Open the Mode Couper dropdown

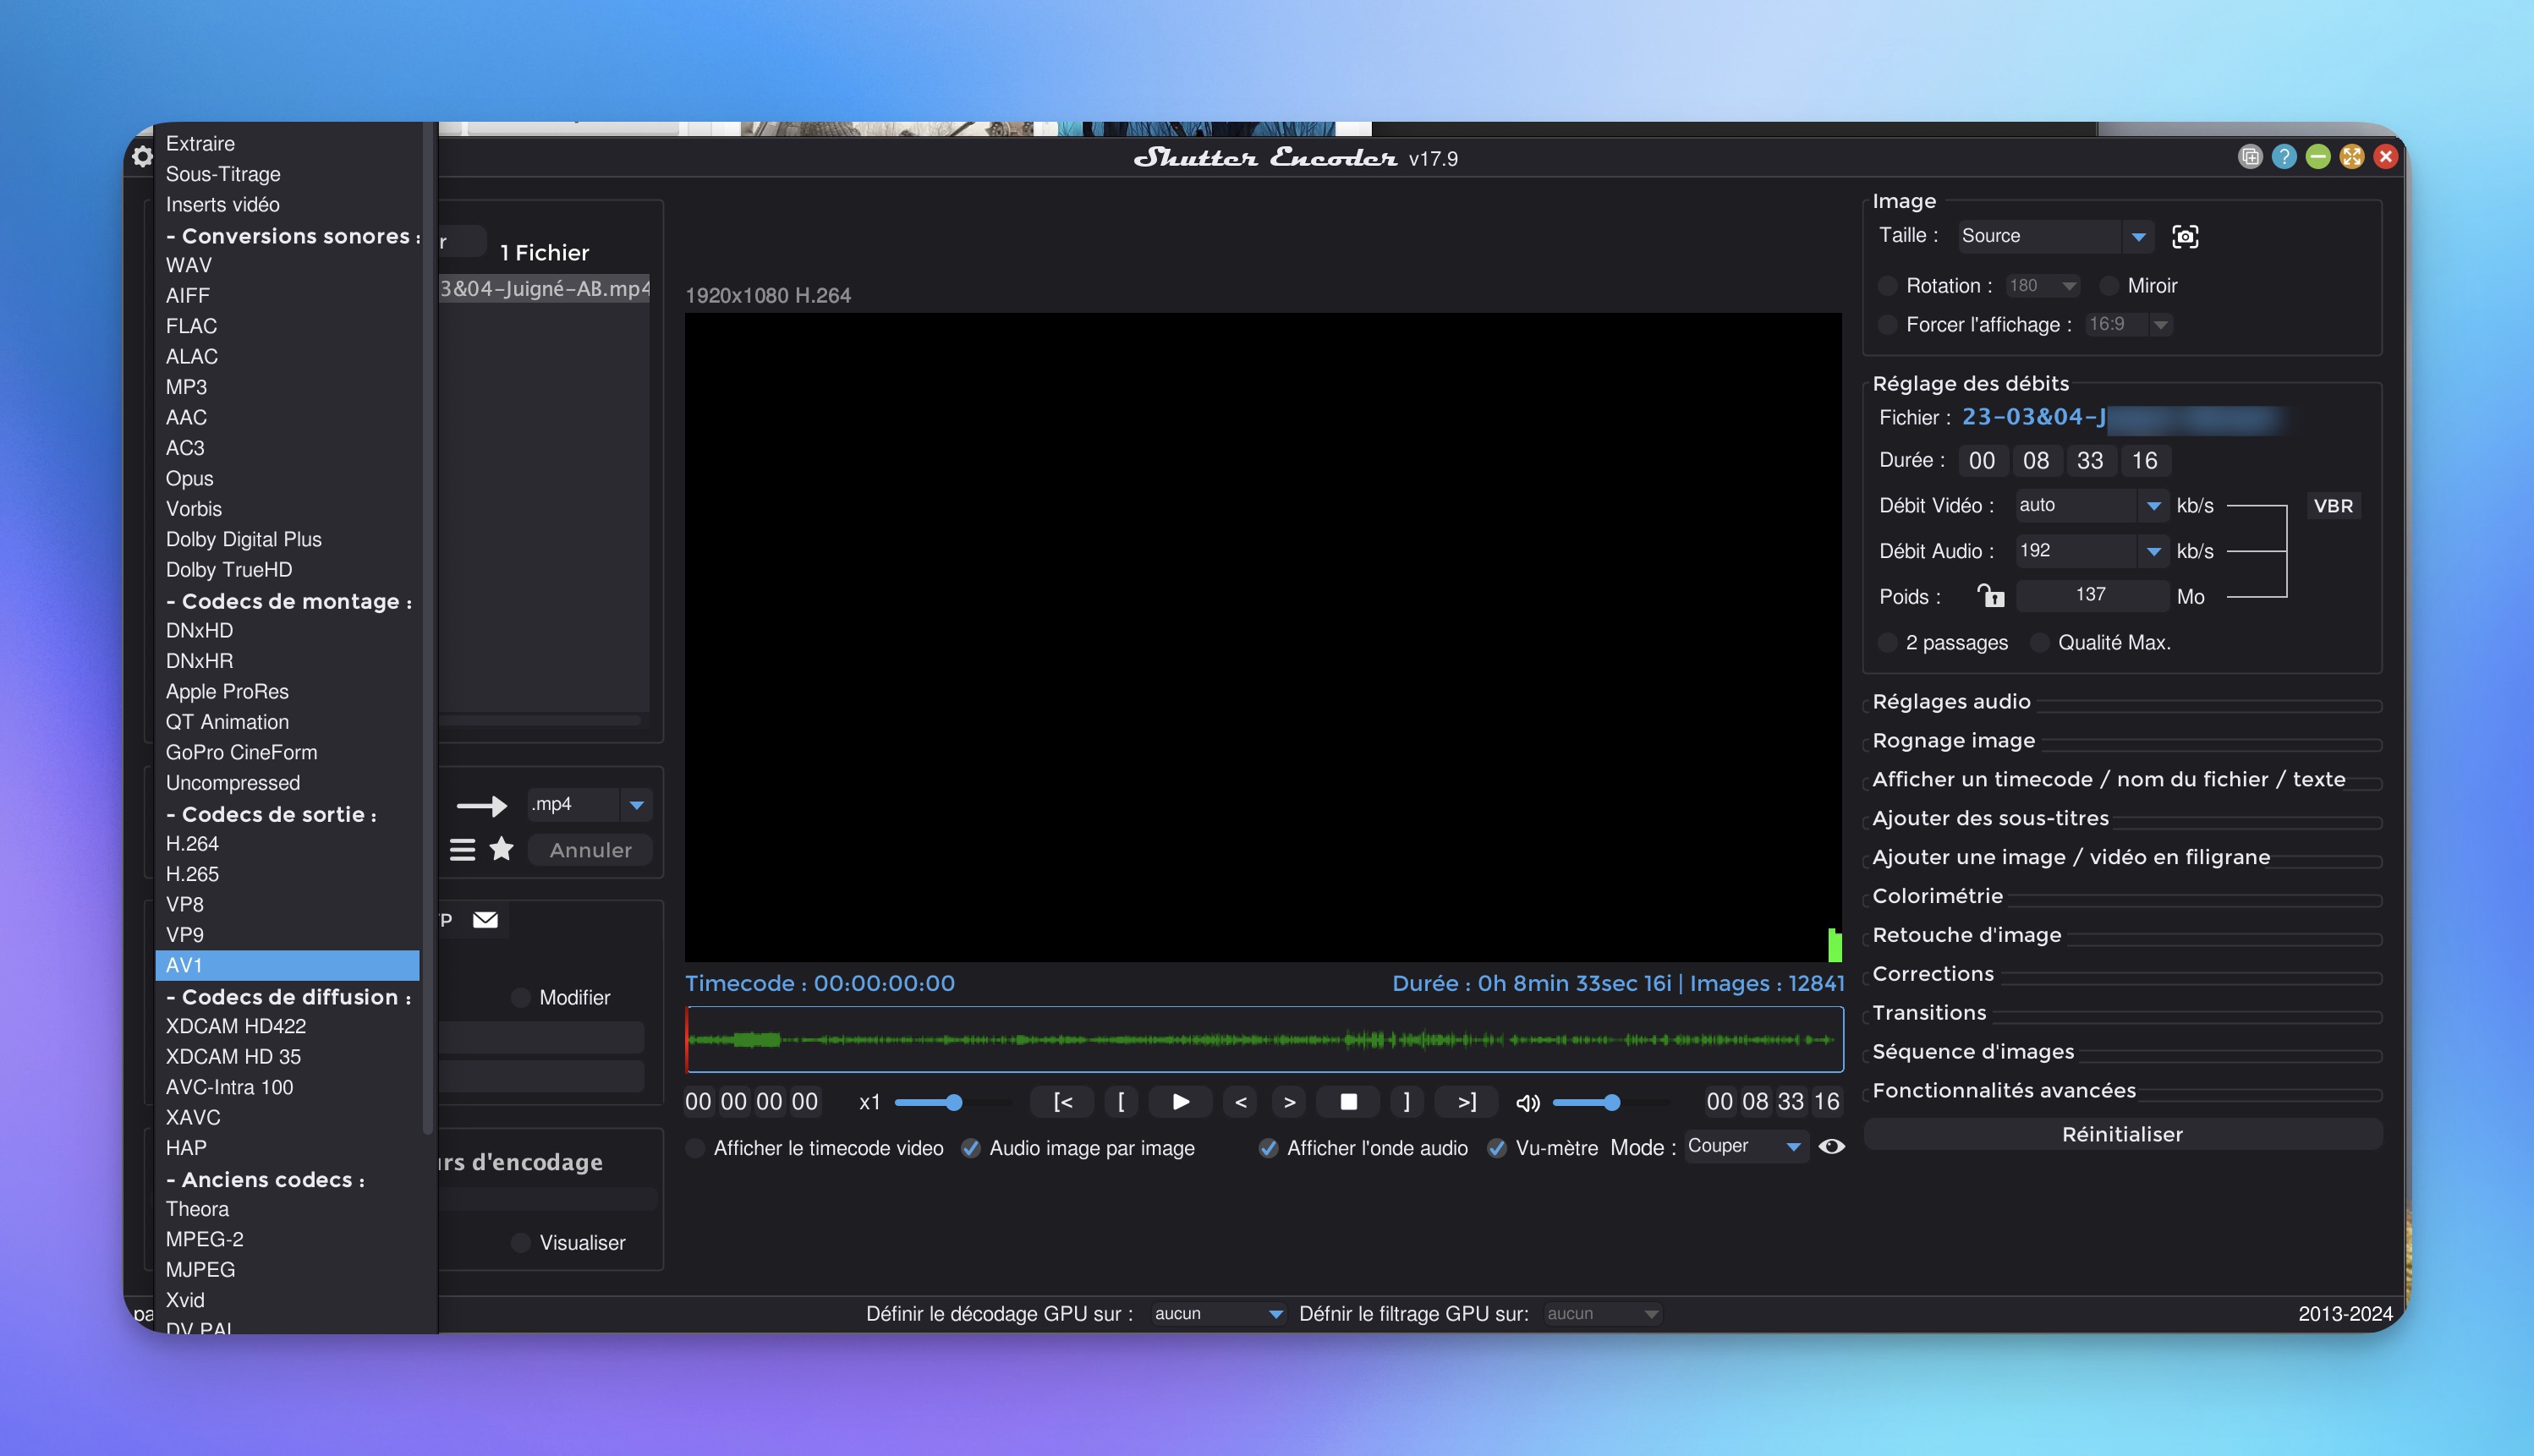pyautogui.click(x=1793, y=1146)
